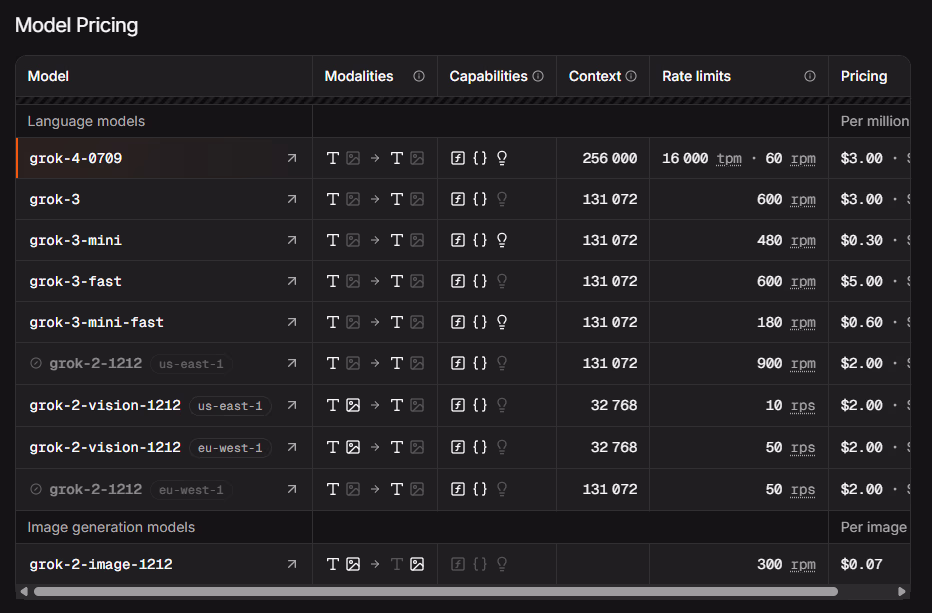Click the eu-west-1 badge beside grok-2-1212
Viewport: 932px width, 613px height.
click(x=191, y=490)
